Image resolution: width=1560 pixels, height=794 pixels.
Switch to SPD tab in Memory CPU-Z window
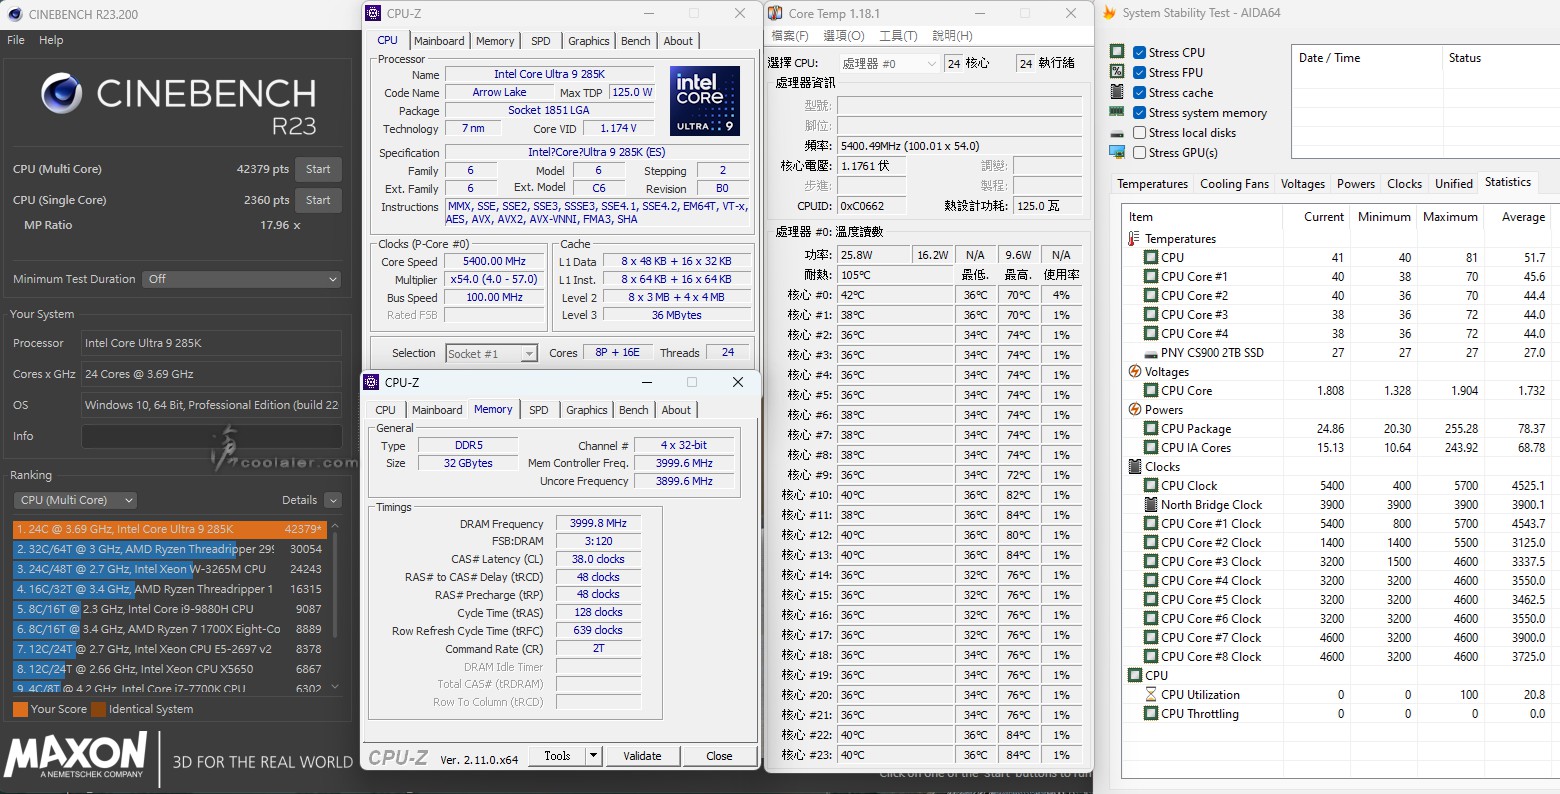point(539,410)
